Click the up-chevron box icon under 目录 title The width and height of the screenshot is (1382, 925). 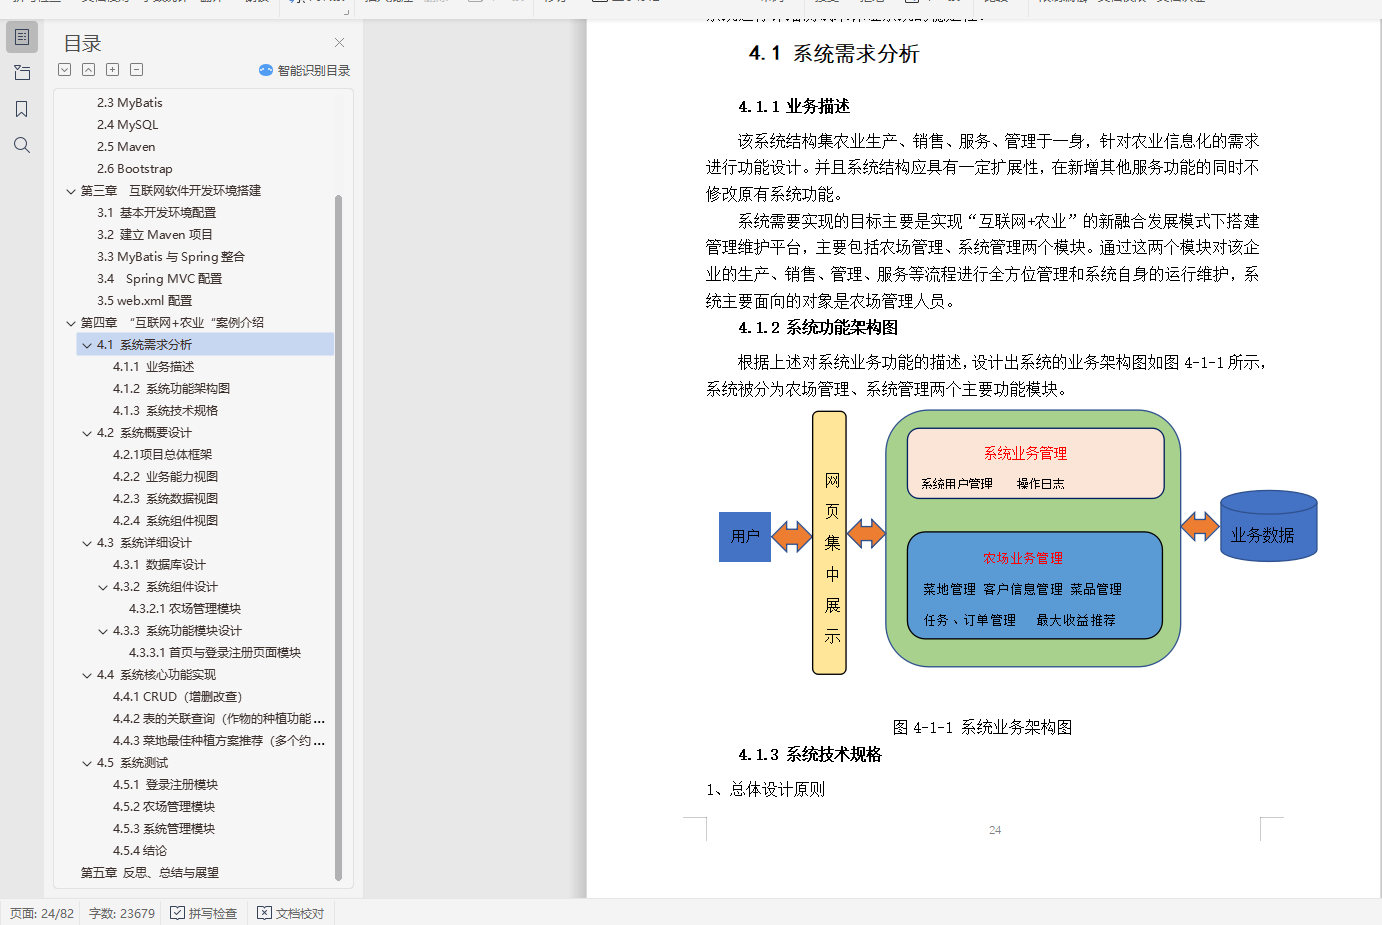click(x=89, y=70)
